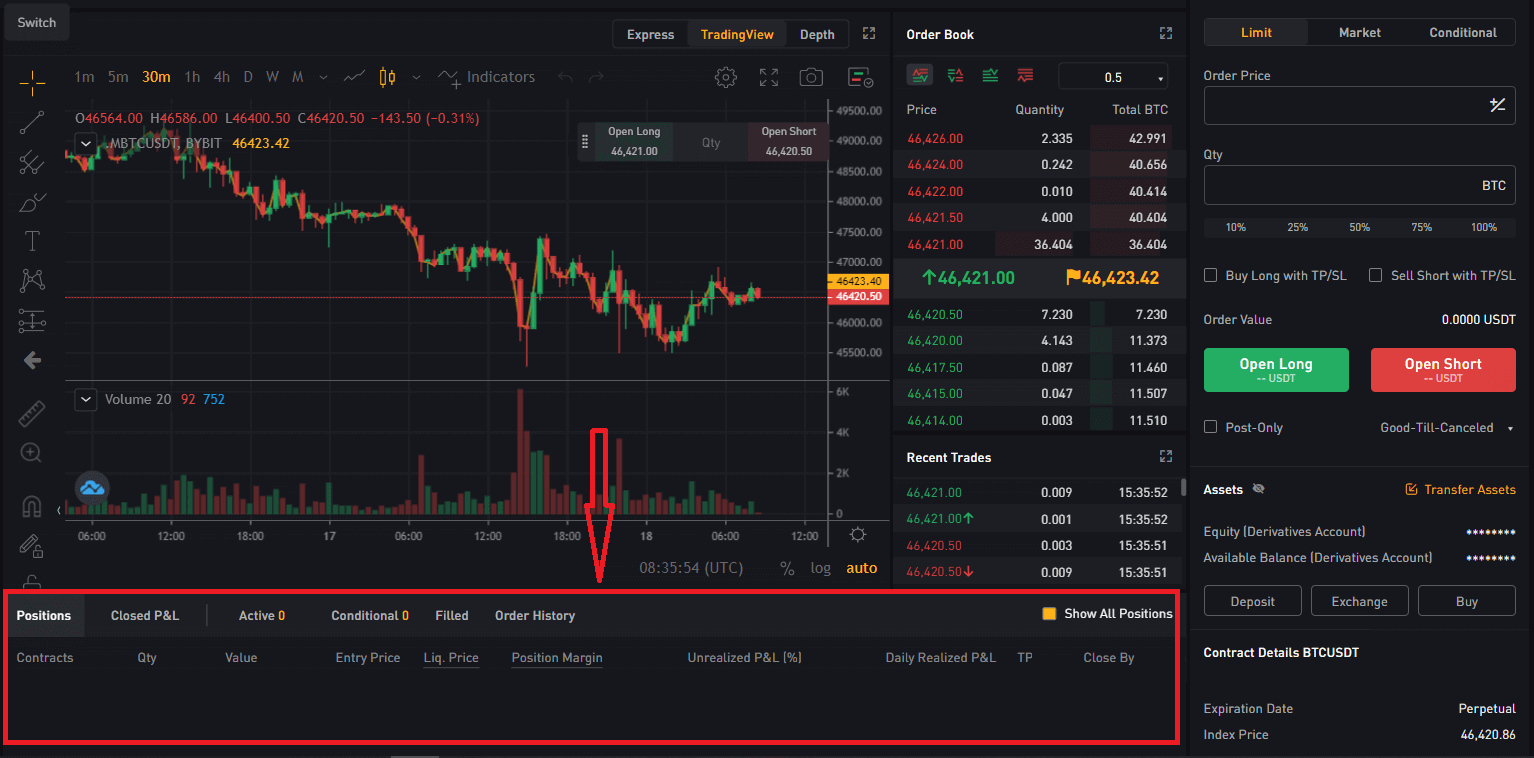Set quantity to 50% on the percentage selector
Image resolution: width=1534 pixels, height=758 pixels.
click(x=1359, y=227)
